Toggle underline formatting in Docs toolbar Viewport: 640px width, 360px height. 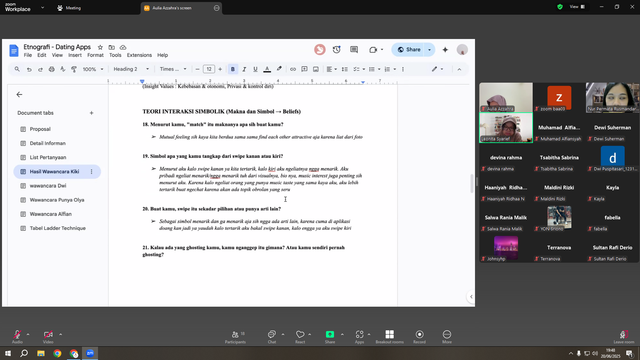256,69
